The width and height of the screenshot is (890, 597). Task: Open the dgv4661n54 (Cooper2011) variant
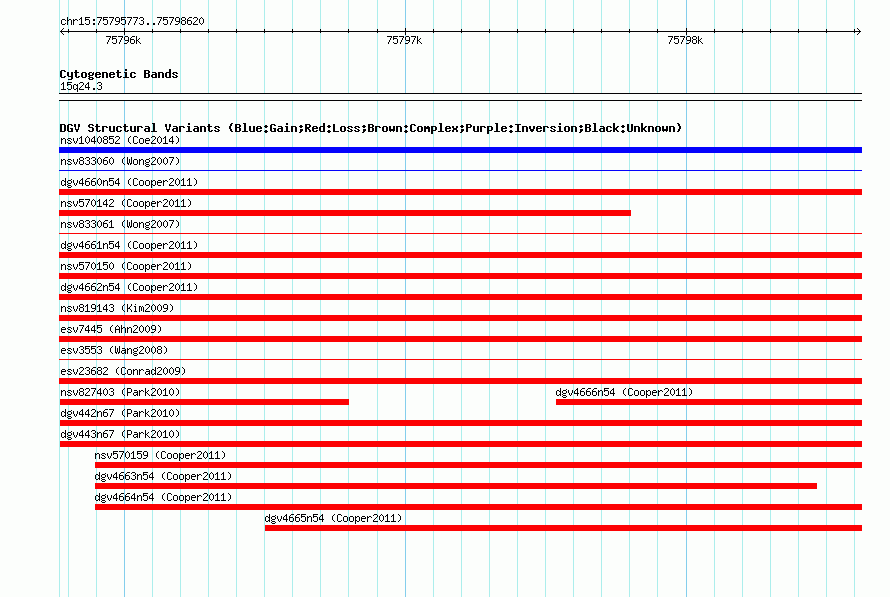(129, 245)
